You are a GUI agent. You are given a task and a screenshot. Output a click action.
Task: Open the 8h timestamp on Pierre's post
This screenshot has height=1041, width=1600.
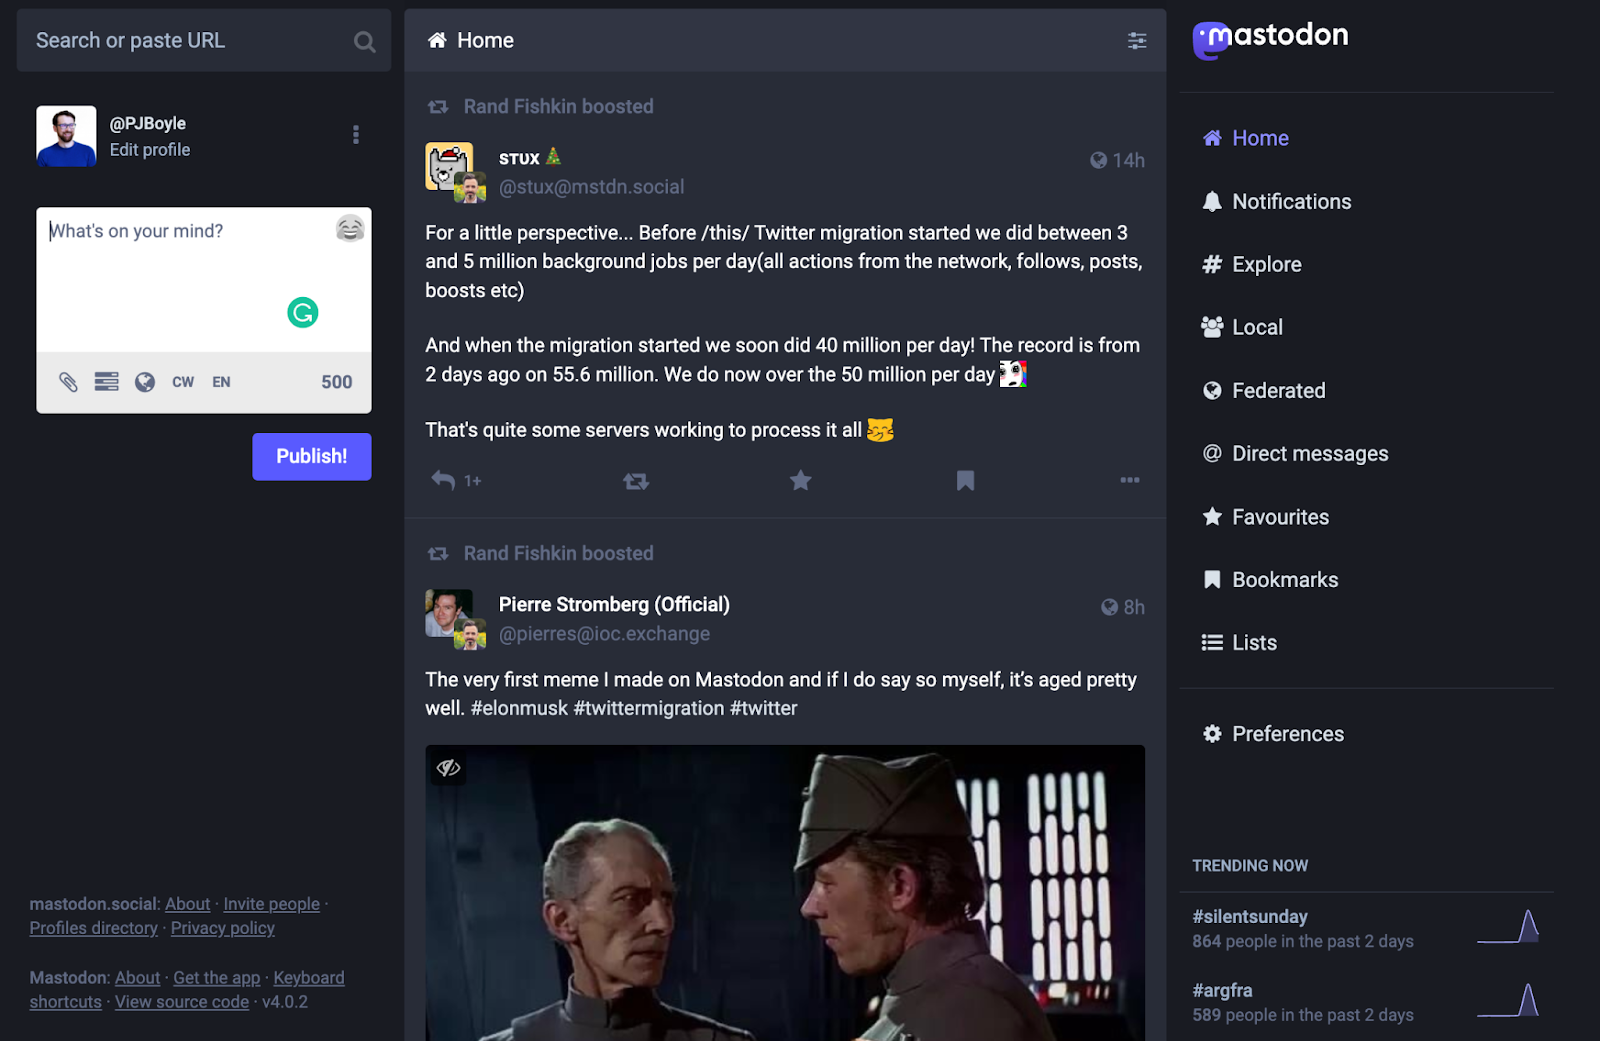(x=1134, y=607)
